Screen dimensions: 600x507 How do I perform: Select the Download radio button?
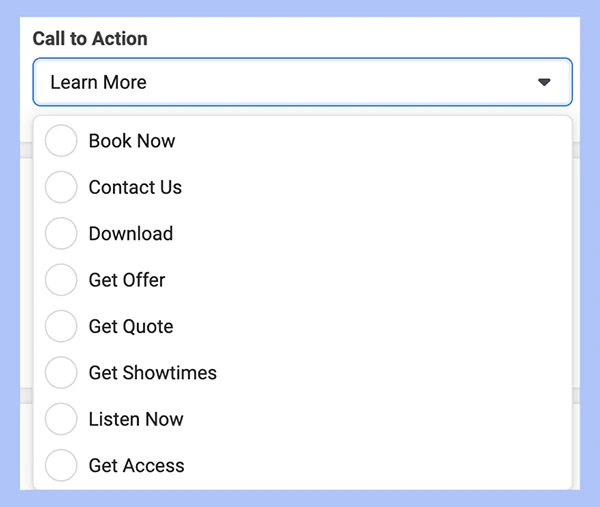pyautogui.click(x=61, y=233)
